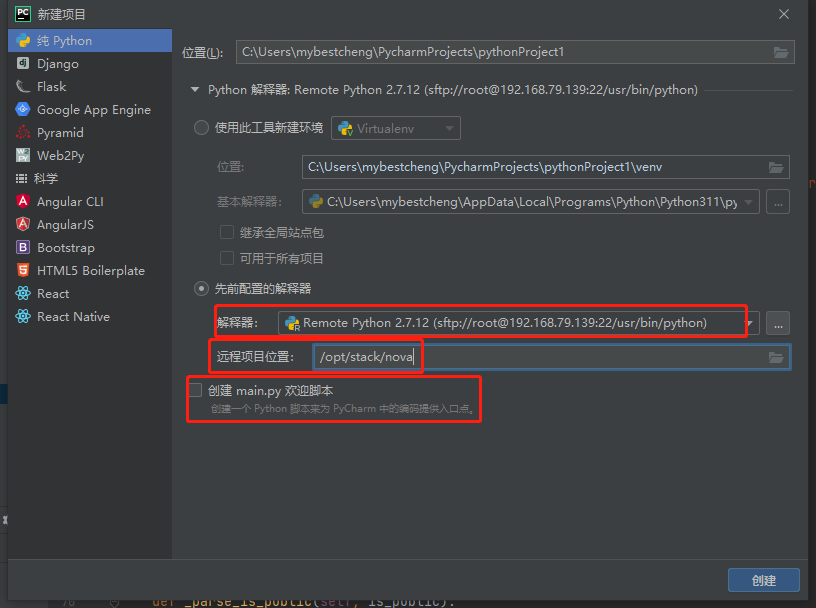Click the 远程项目位置 input field
816x608 pixels.
click(552, 357)
